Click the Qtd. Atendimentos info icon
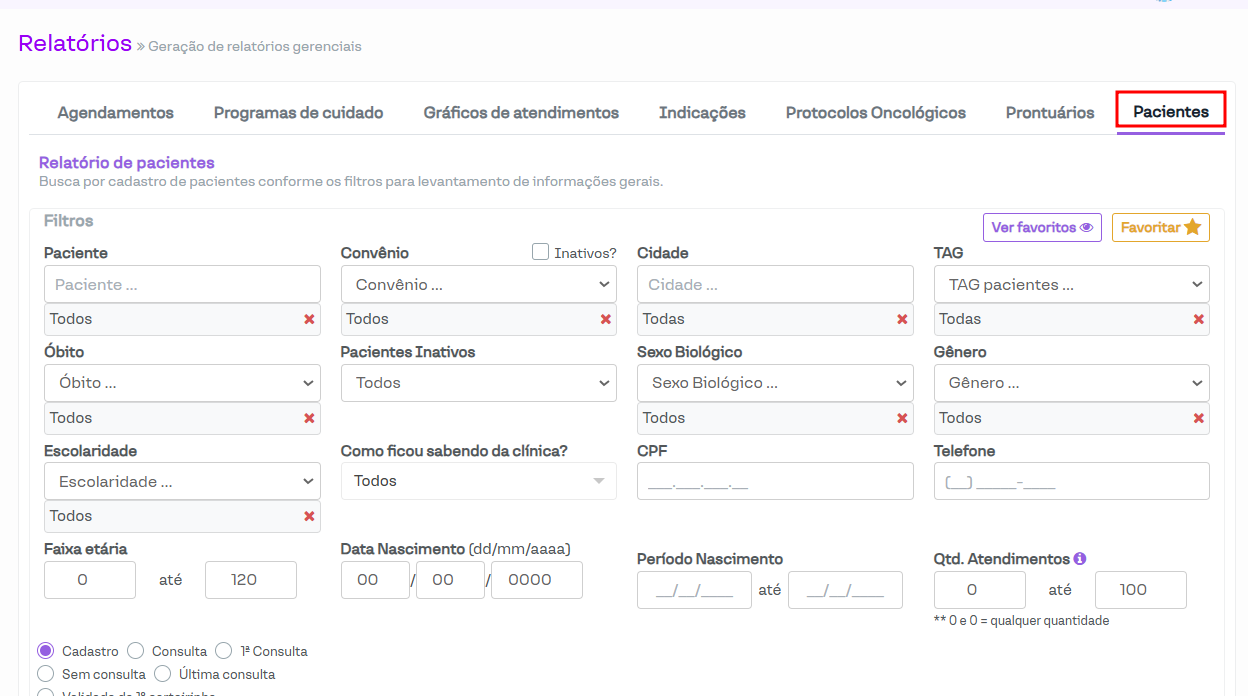1248x696 pixels. point(1080,559)
